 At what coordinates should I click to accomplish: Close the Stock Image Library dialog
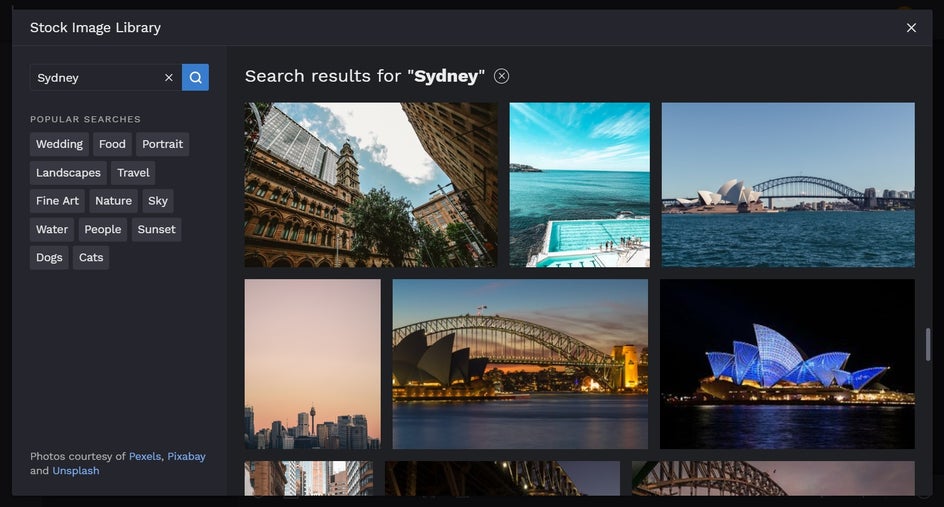pos(911,28)
